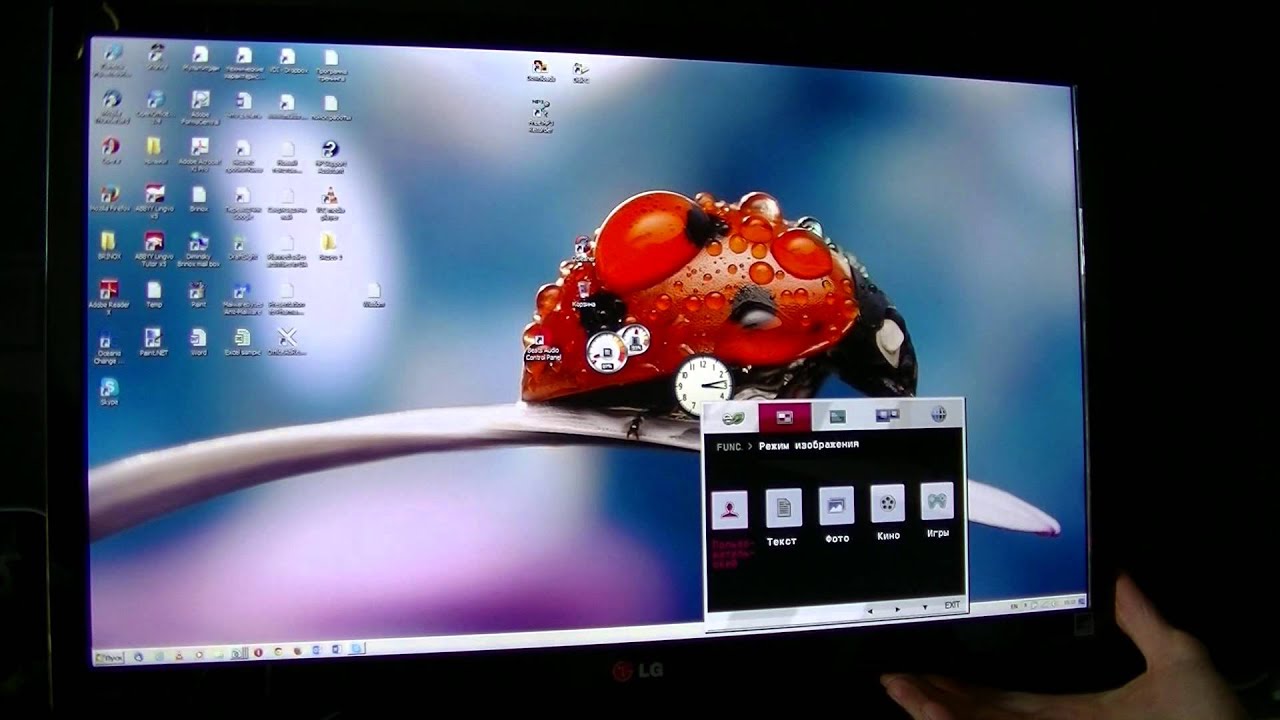Open the Opera desktop icon

click(110, 151)
